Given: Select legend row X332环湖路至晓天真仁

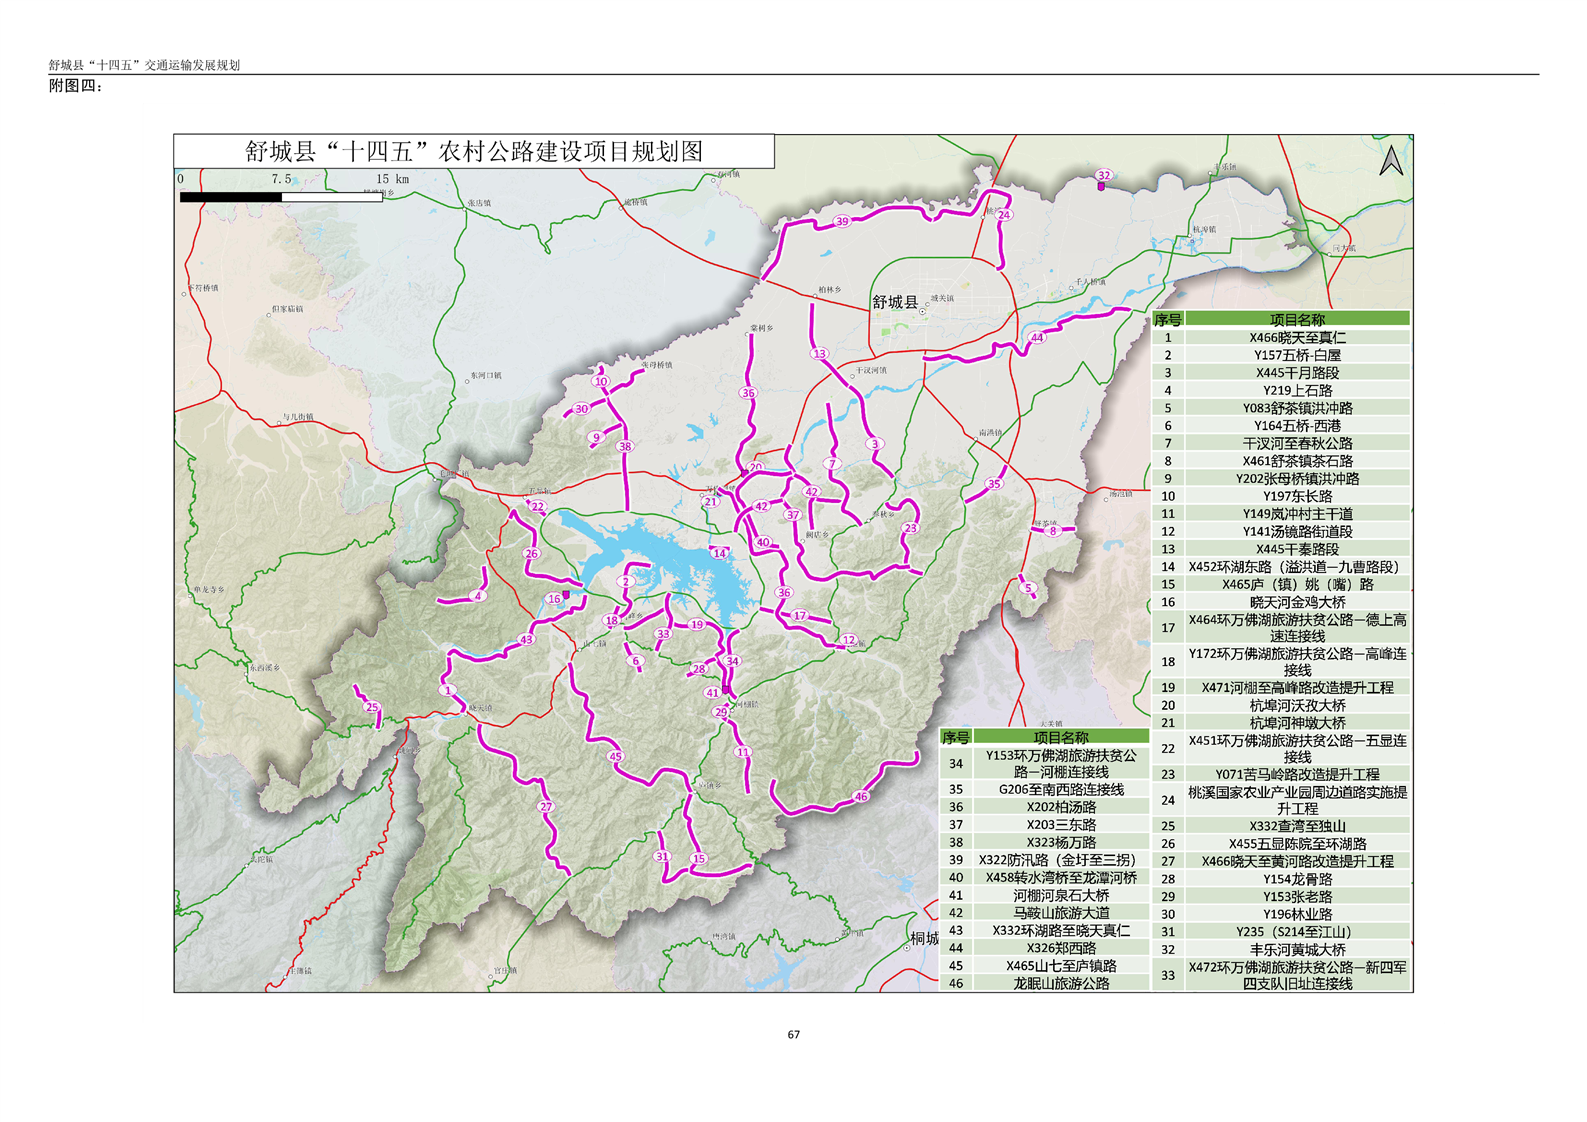Looking at the screenshot, I should 1044,930.
